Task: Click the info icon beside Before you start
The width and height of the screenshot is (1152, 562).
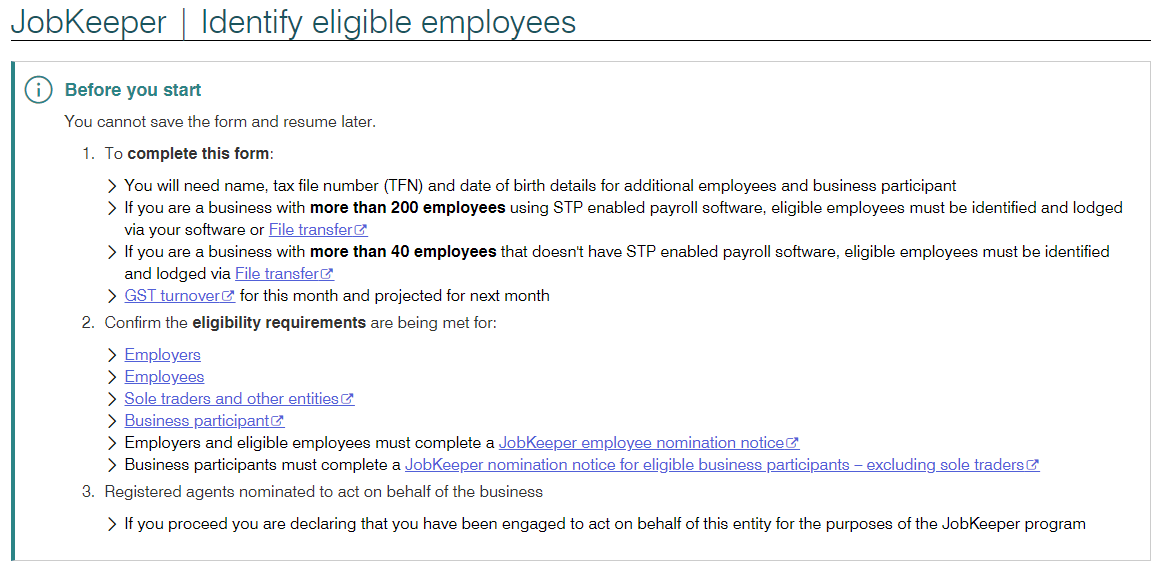Action: [38, 90]
